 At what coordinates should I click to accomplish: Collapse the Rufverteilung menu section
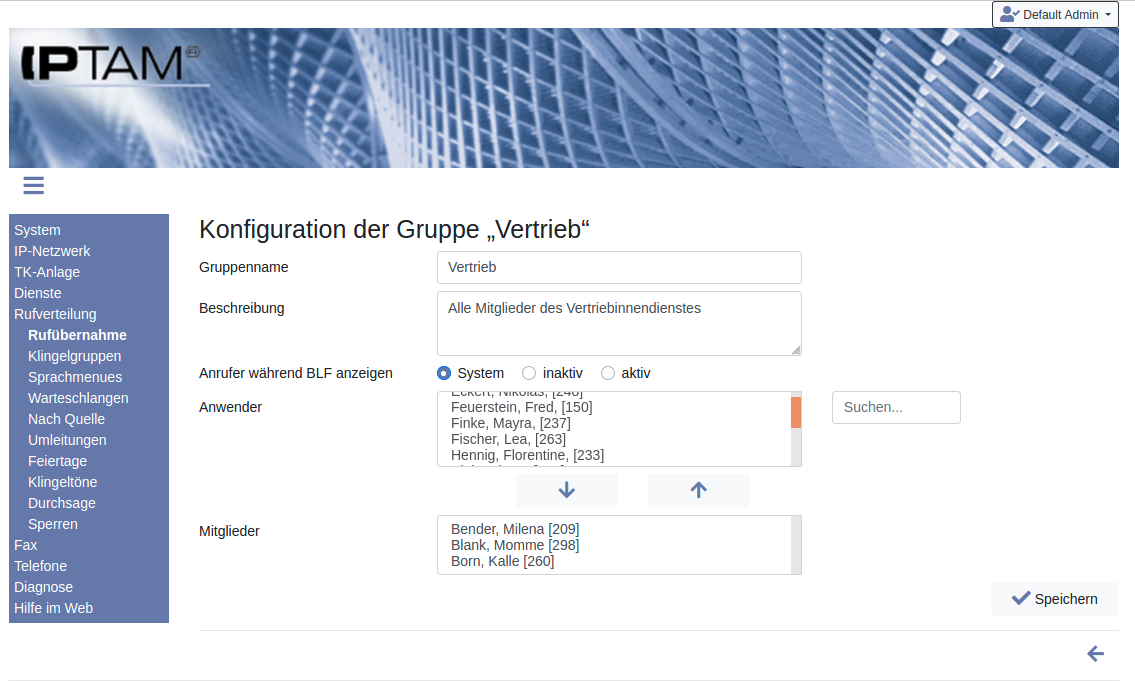(55, 314)
